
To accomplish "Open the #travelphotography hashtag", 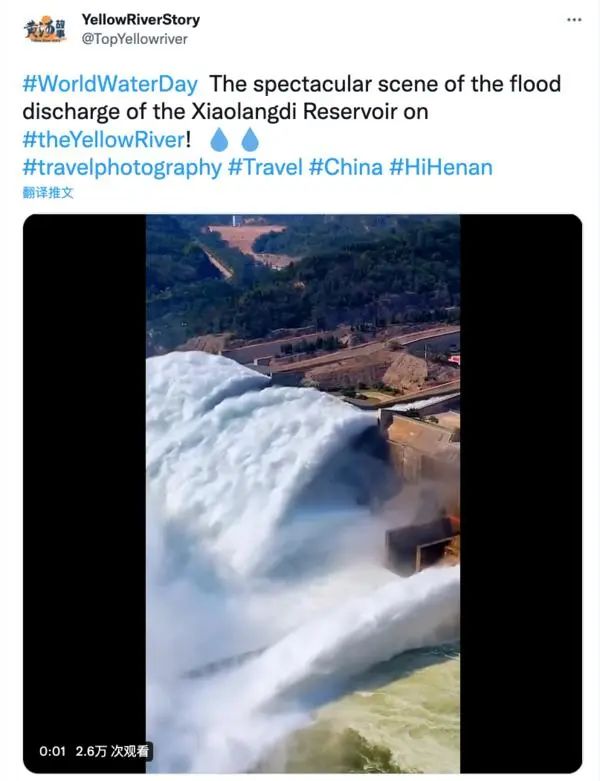I will pyautogui.click(x=122, y=167).
